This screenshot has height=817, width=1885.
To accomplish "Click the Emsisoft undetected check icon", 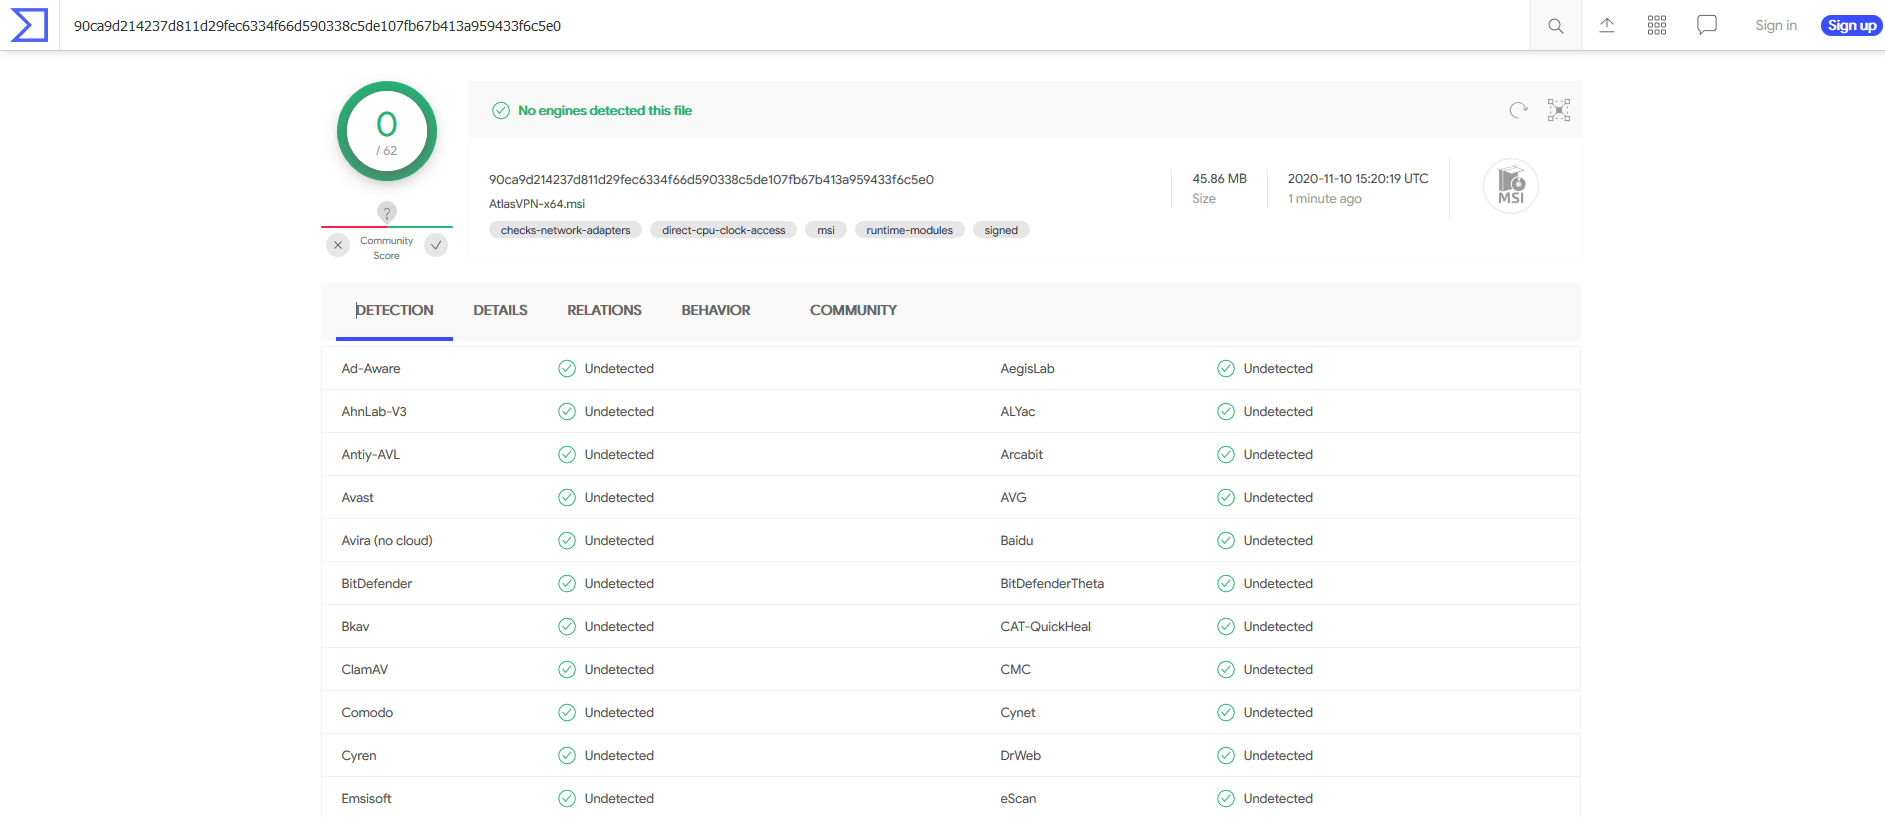I will [567, 798].
